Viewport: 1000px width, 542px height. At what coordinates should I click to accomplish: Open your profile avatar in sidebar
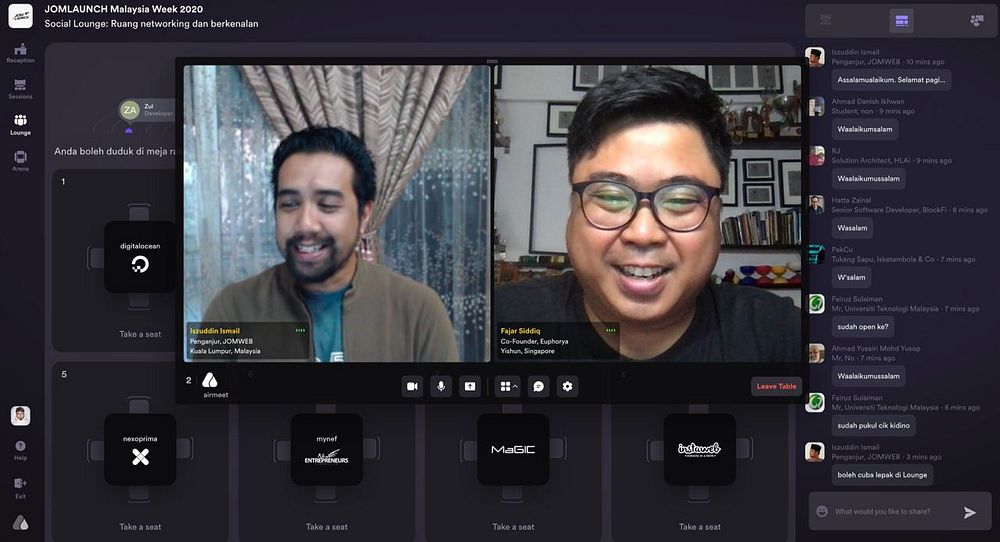(20, 416)
